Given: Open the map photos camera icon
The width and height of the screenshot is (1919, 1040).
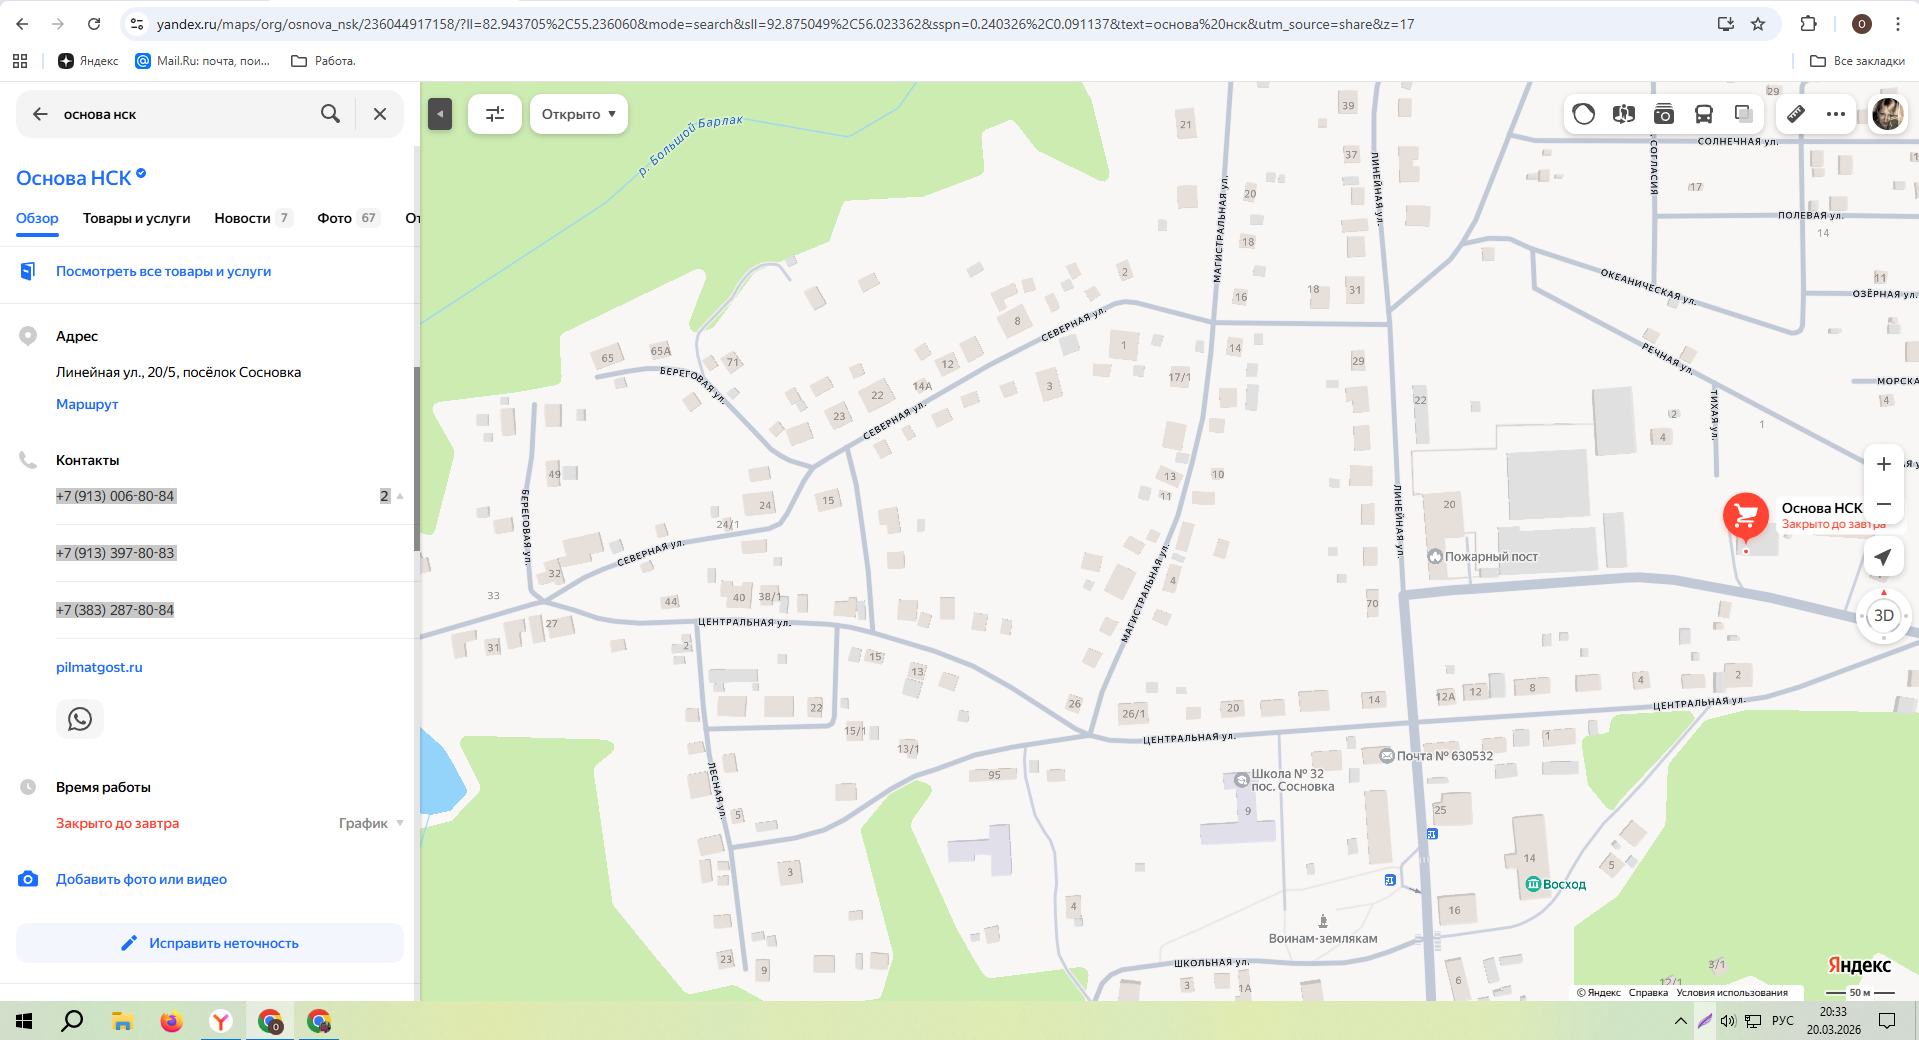Looking at the screenshot, I should click(1664, 114).
